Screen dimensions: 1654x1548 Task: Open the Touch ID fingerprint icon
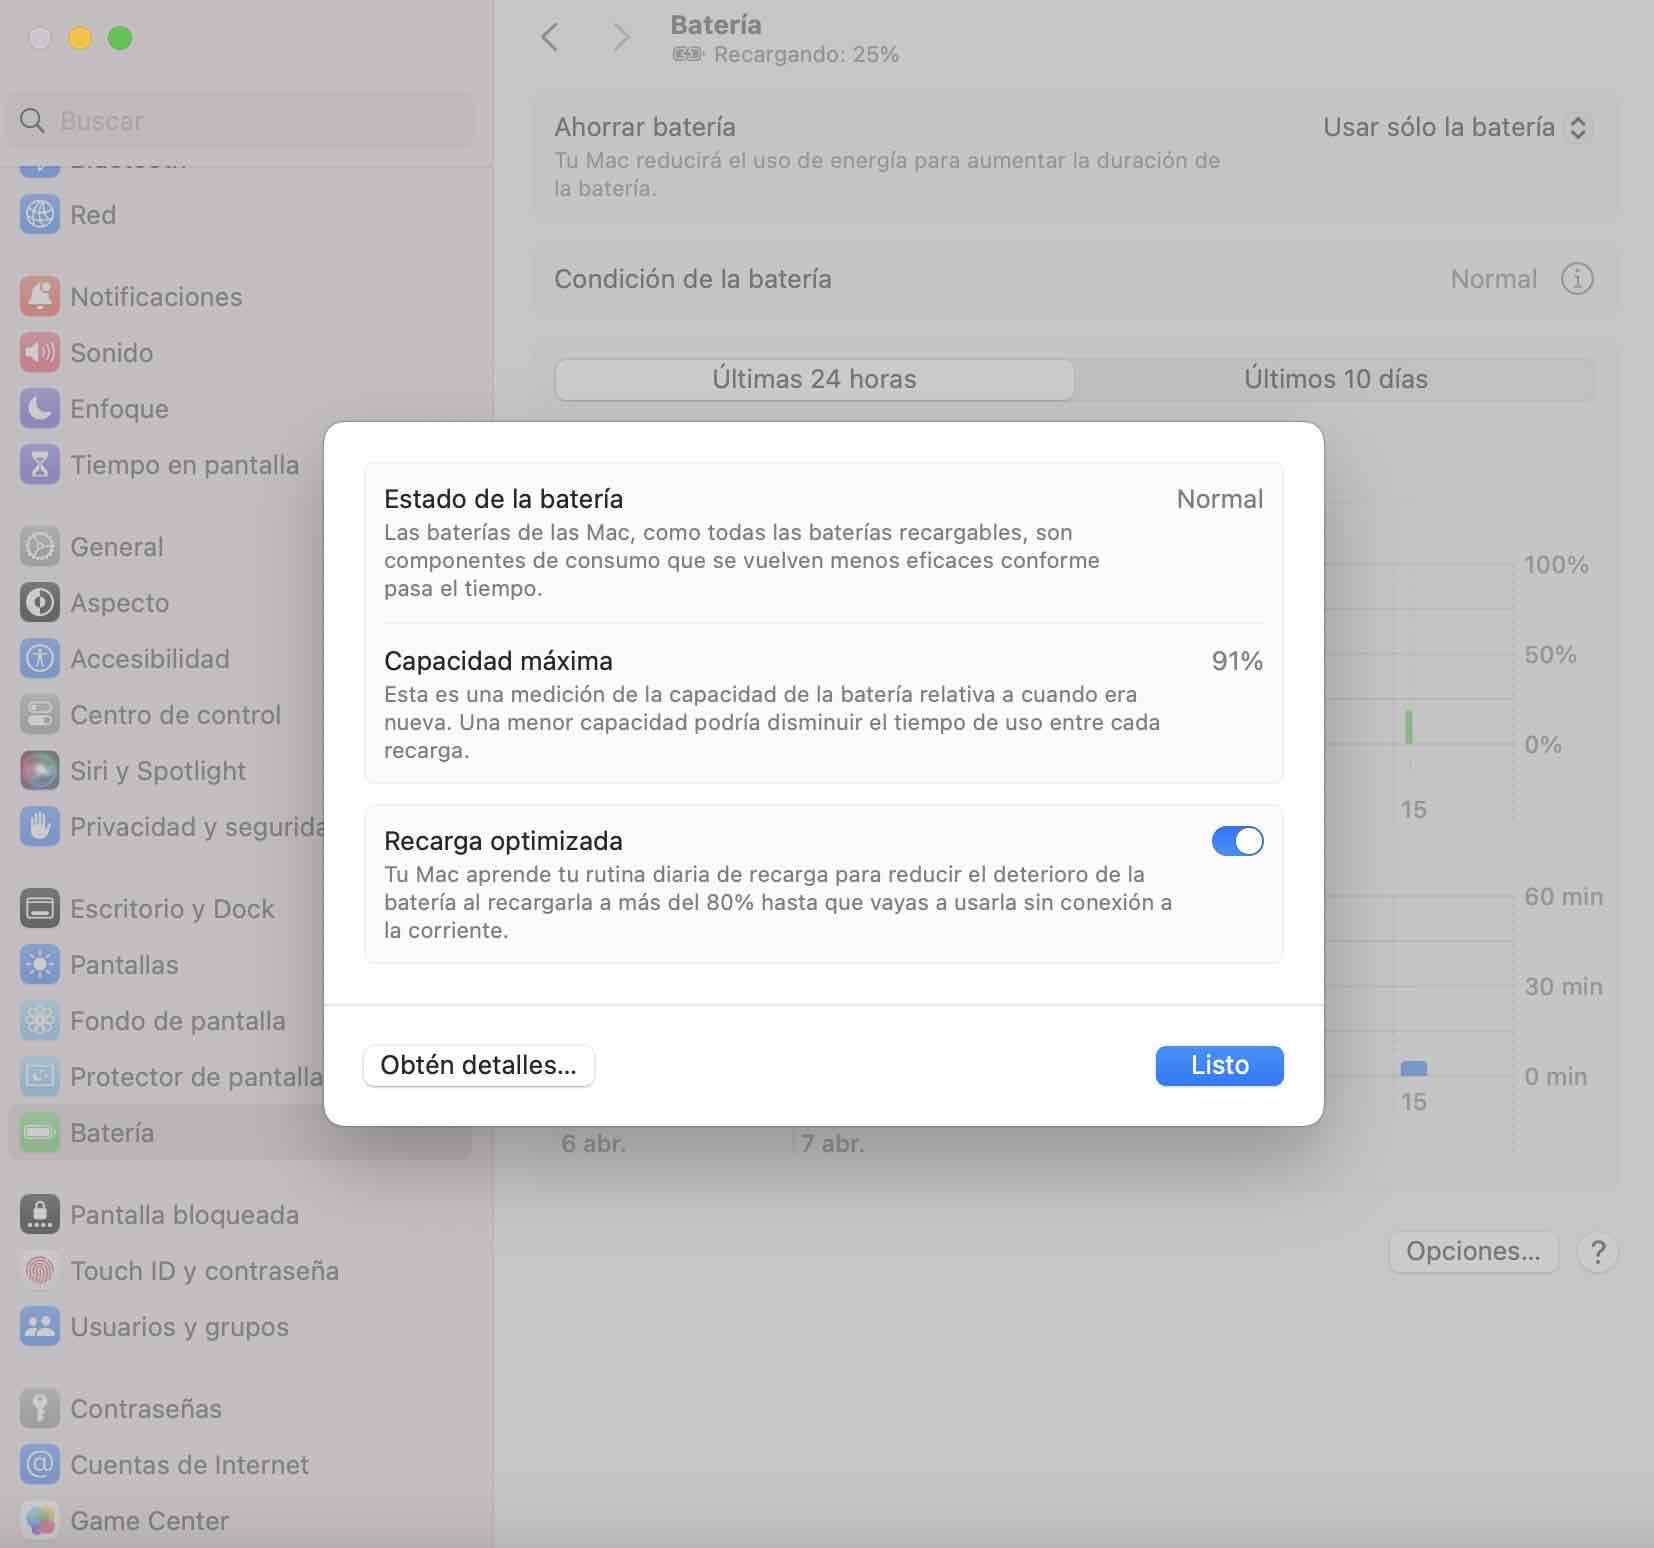[40, 1271]
